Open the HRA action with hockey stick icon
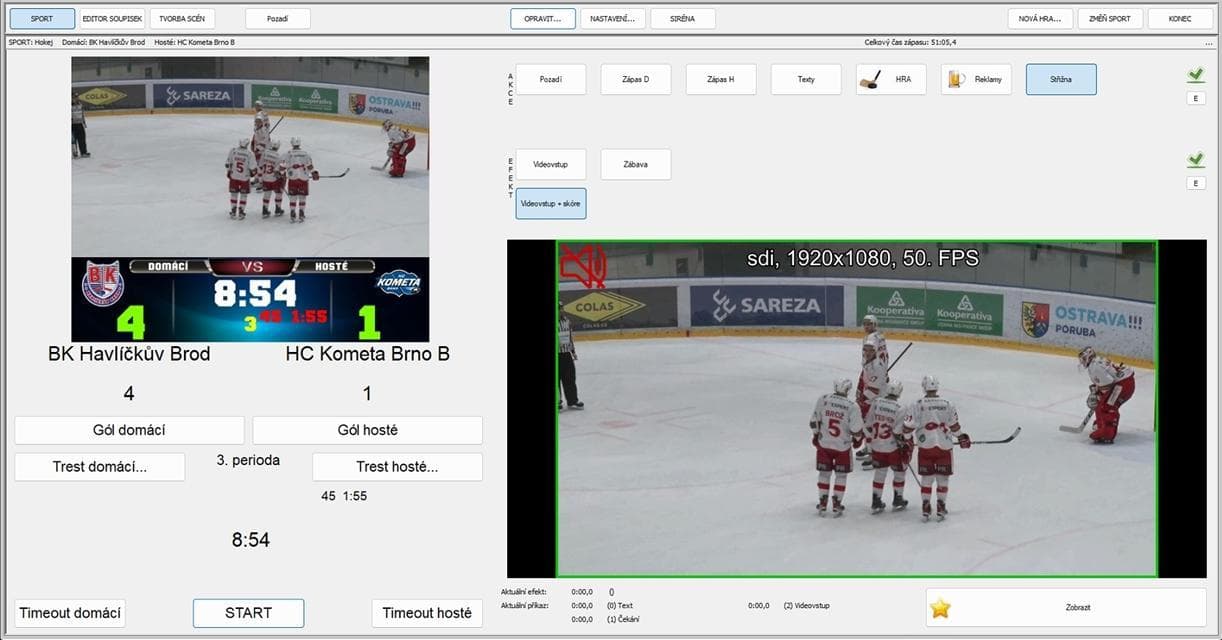1222x640 pixels. pos(891,79)
